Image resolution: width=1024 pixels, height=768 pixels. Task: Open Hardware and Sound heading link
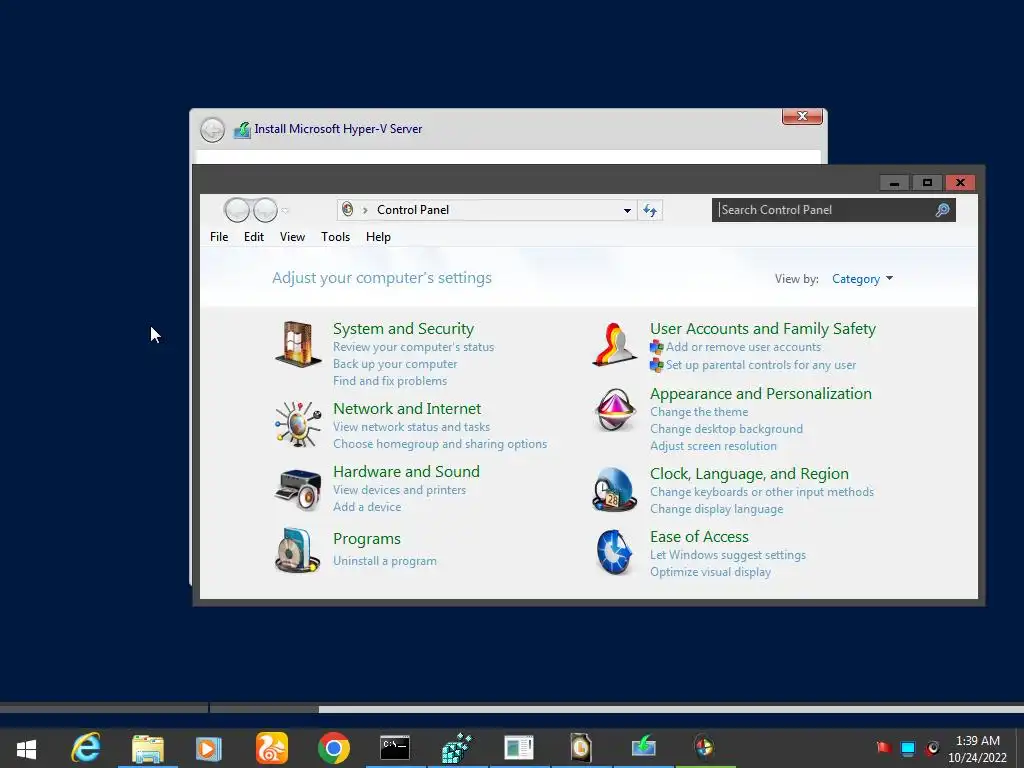click(406, 472)
